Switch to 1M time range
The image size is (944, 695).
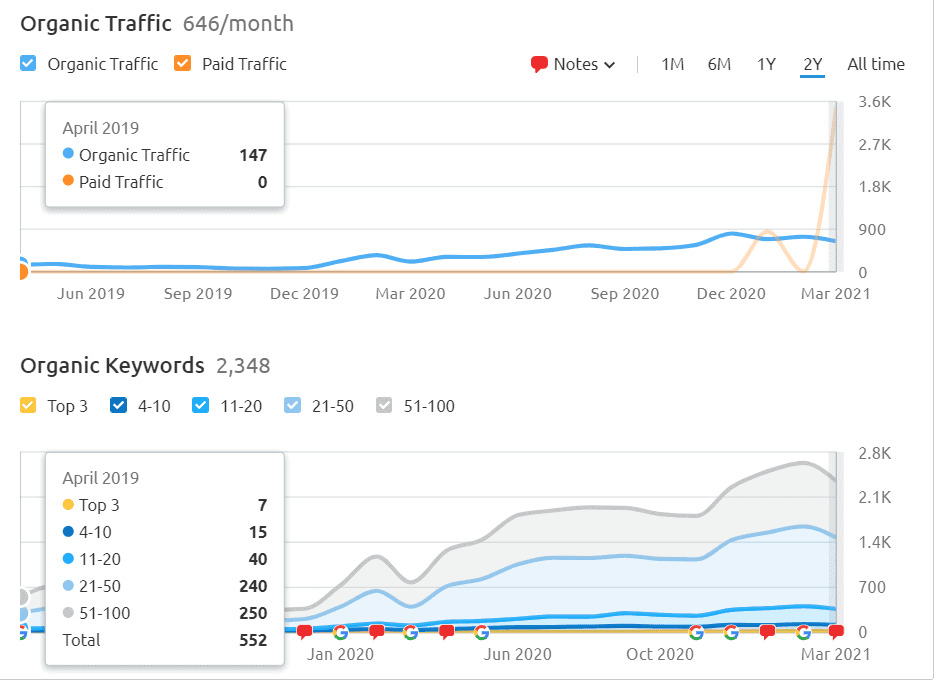tap(672, 64)
